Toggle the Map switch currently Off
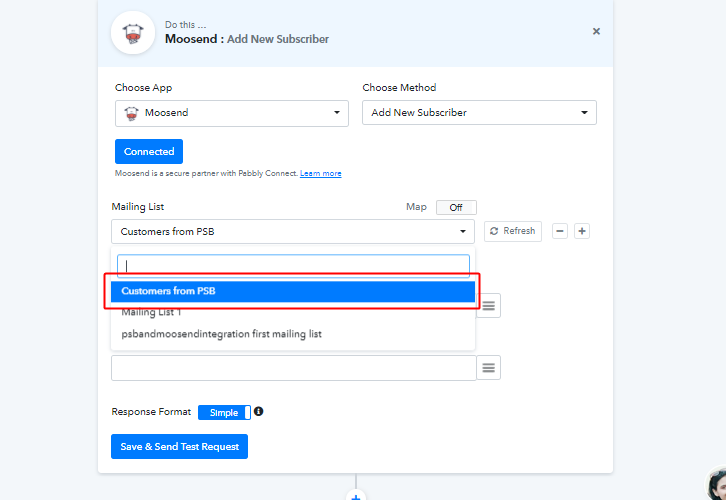726x500 pixels. pyautogui.click(x=456, y=207)
